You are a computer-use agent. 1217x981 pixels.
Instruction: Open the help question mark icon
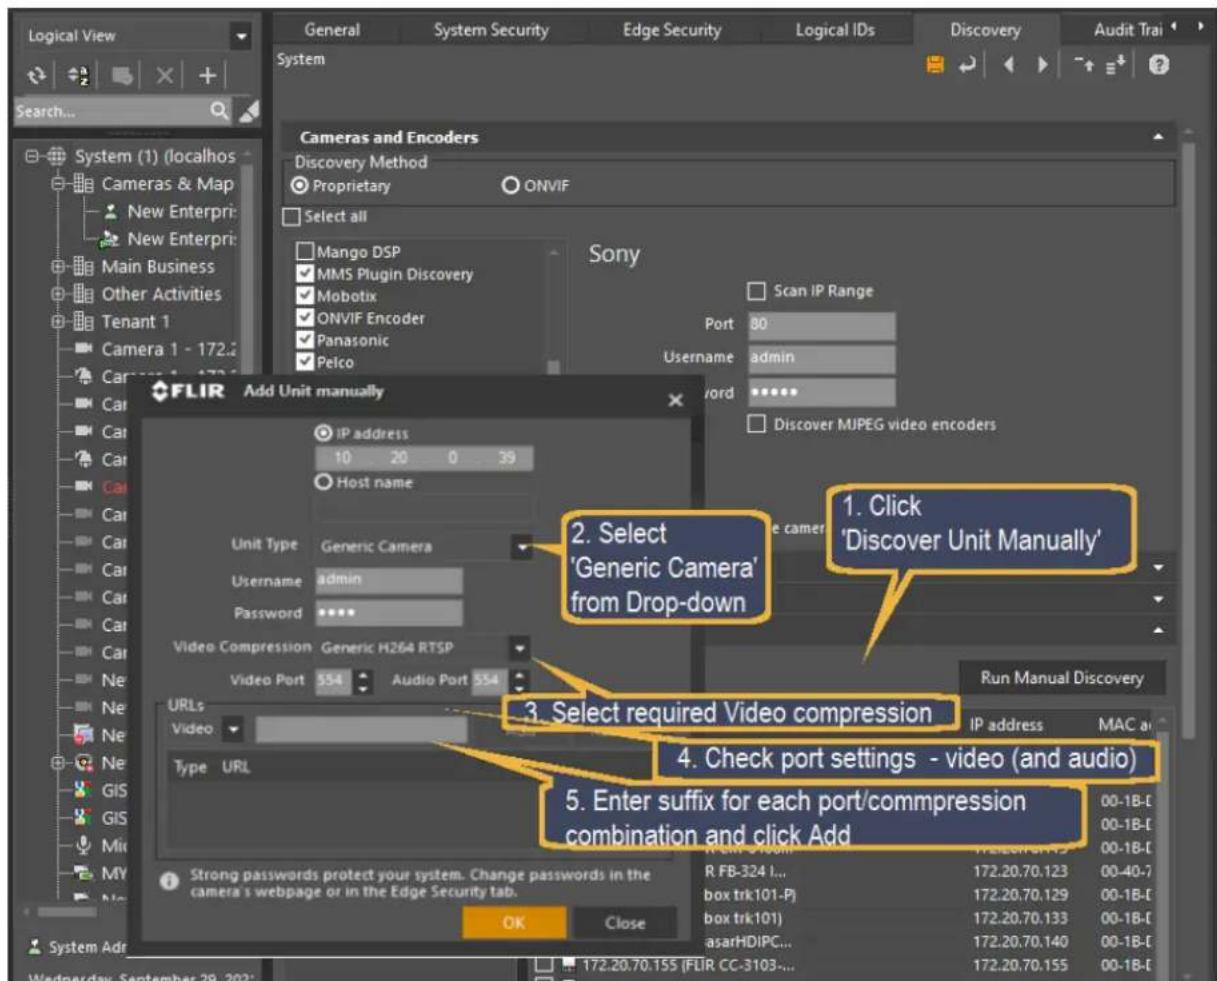tap(1159, 66)
